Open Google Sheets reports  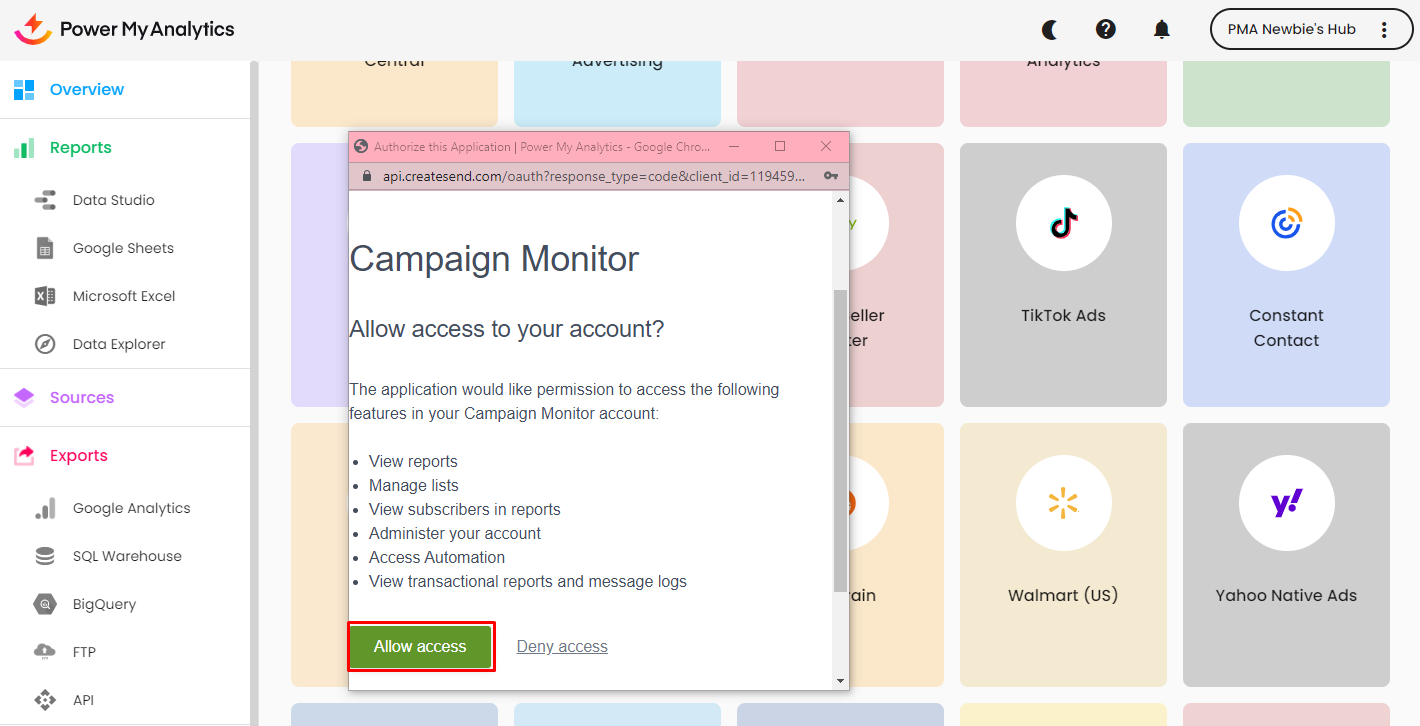point(123,248)
